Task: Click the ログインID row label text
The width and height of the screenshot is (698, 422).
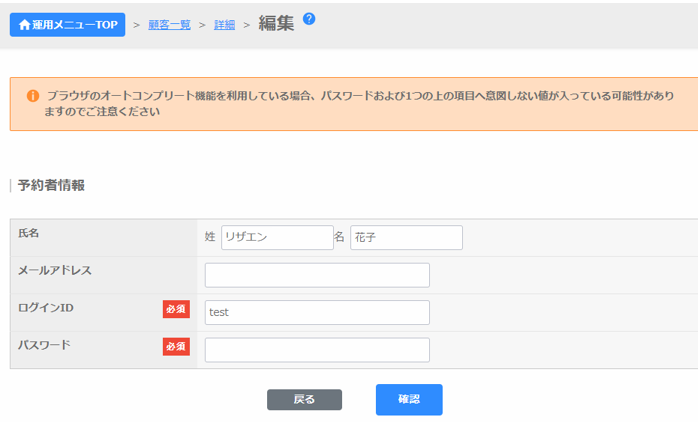Action: [46, 308]
